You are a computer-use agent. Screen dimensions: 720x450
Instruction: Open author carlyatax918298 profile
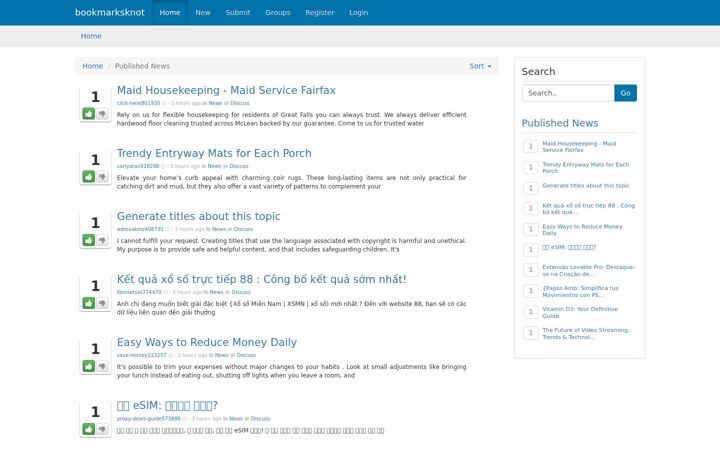pos(138,166)
